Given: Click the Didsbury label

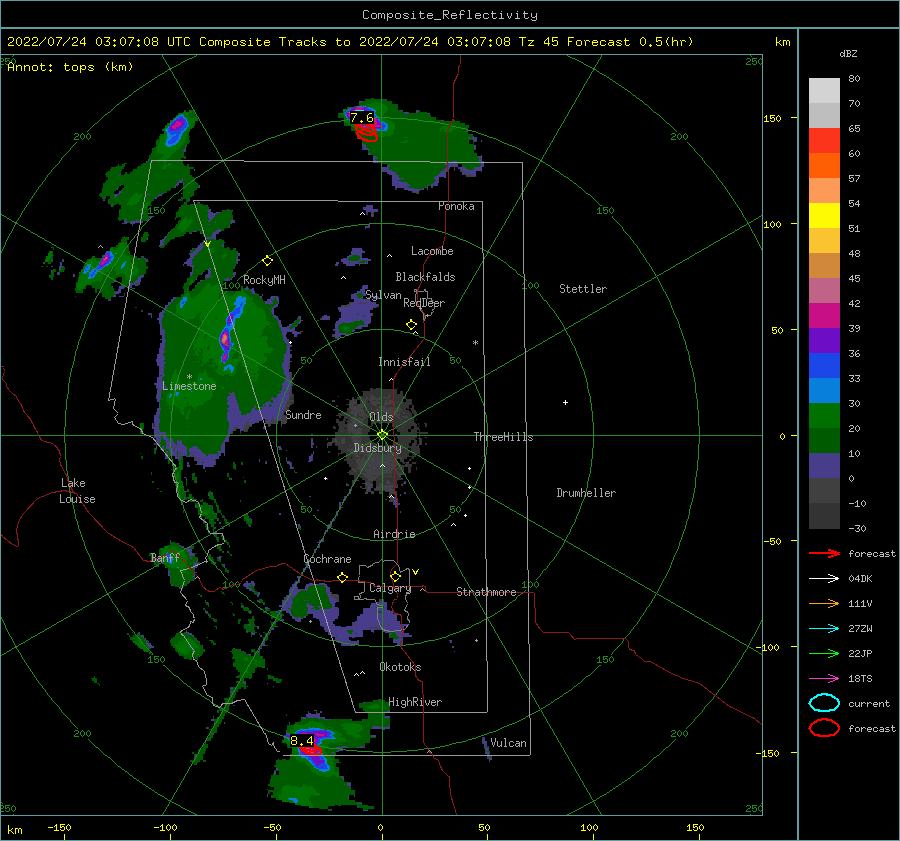Looking at the screenshot, I should tap(377, 448).
